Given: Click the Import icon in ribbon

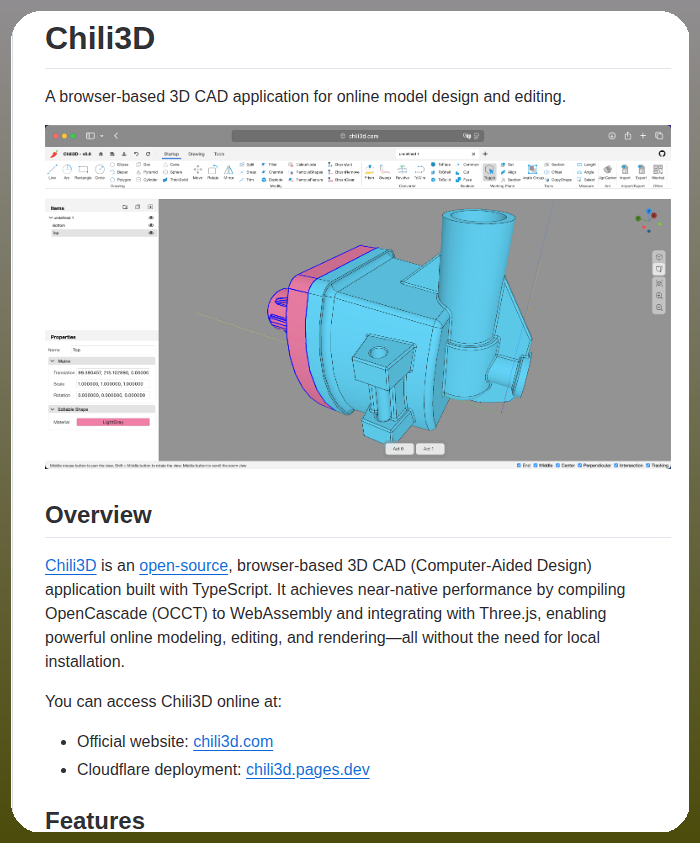Looking at the screenshot, I should pos(625,172).
